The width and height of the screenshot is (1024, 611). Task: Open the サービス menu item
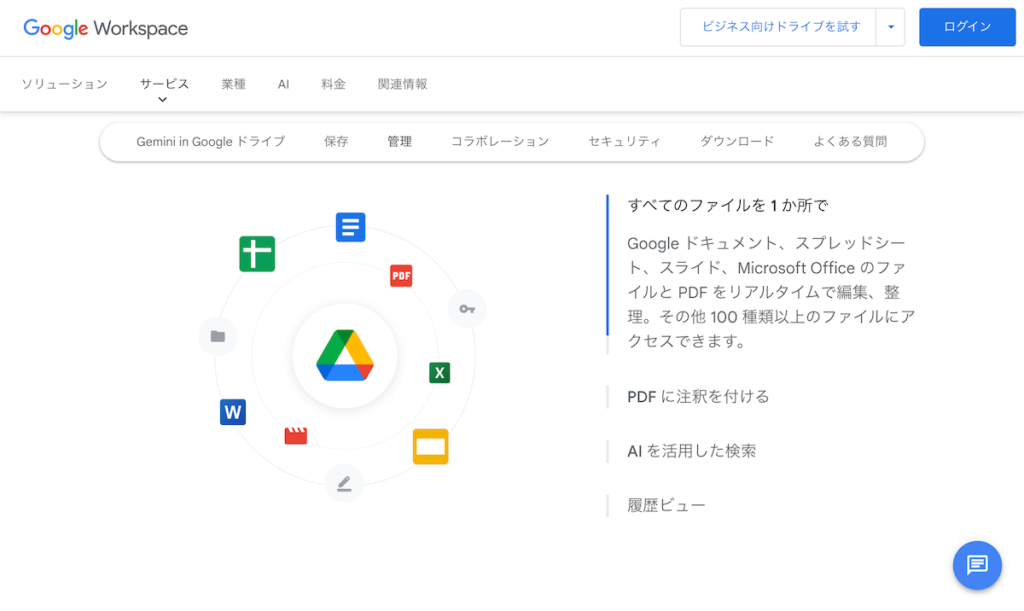(x=165, y=84)
